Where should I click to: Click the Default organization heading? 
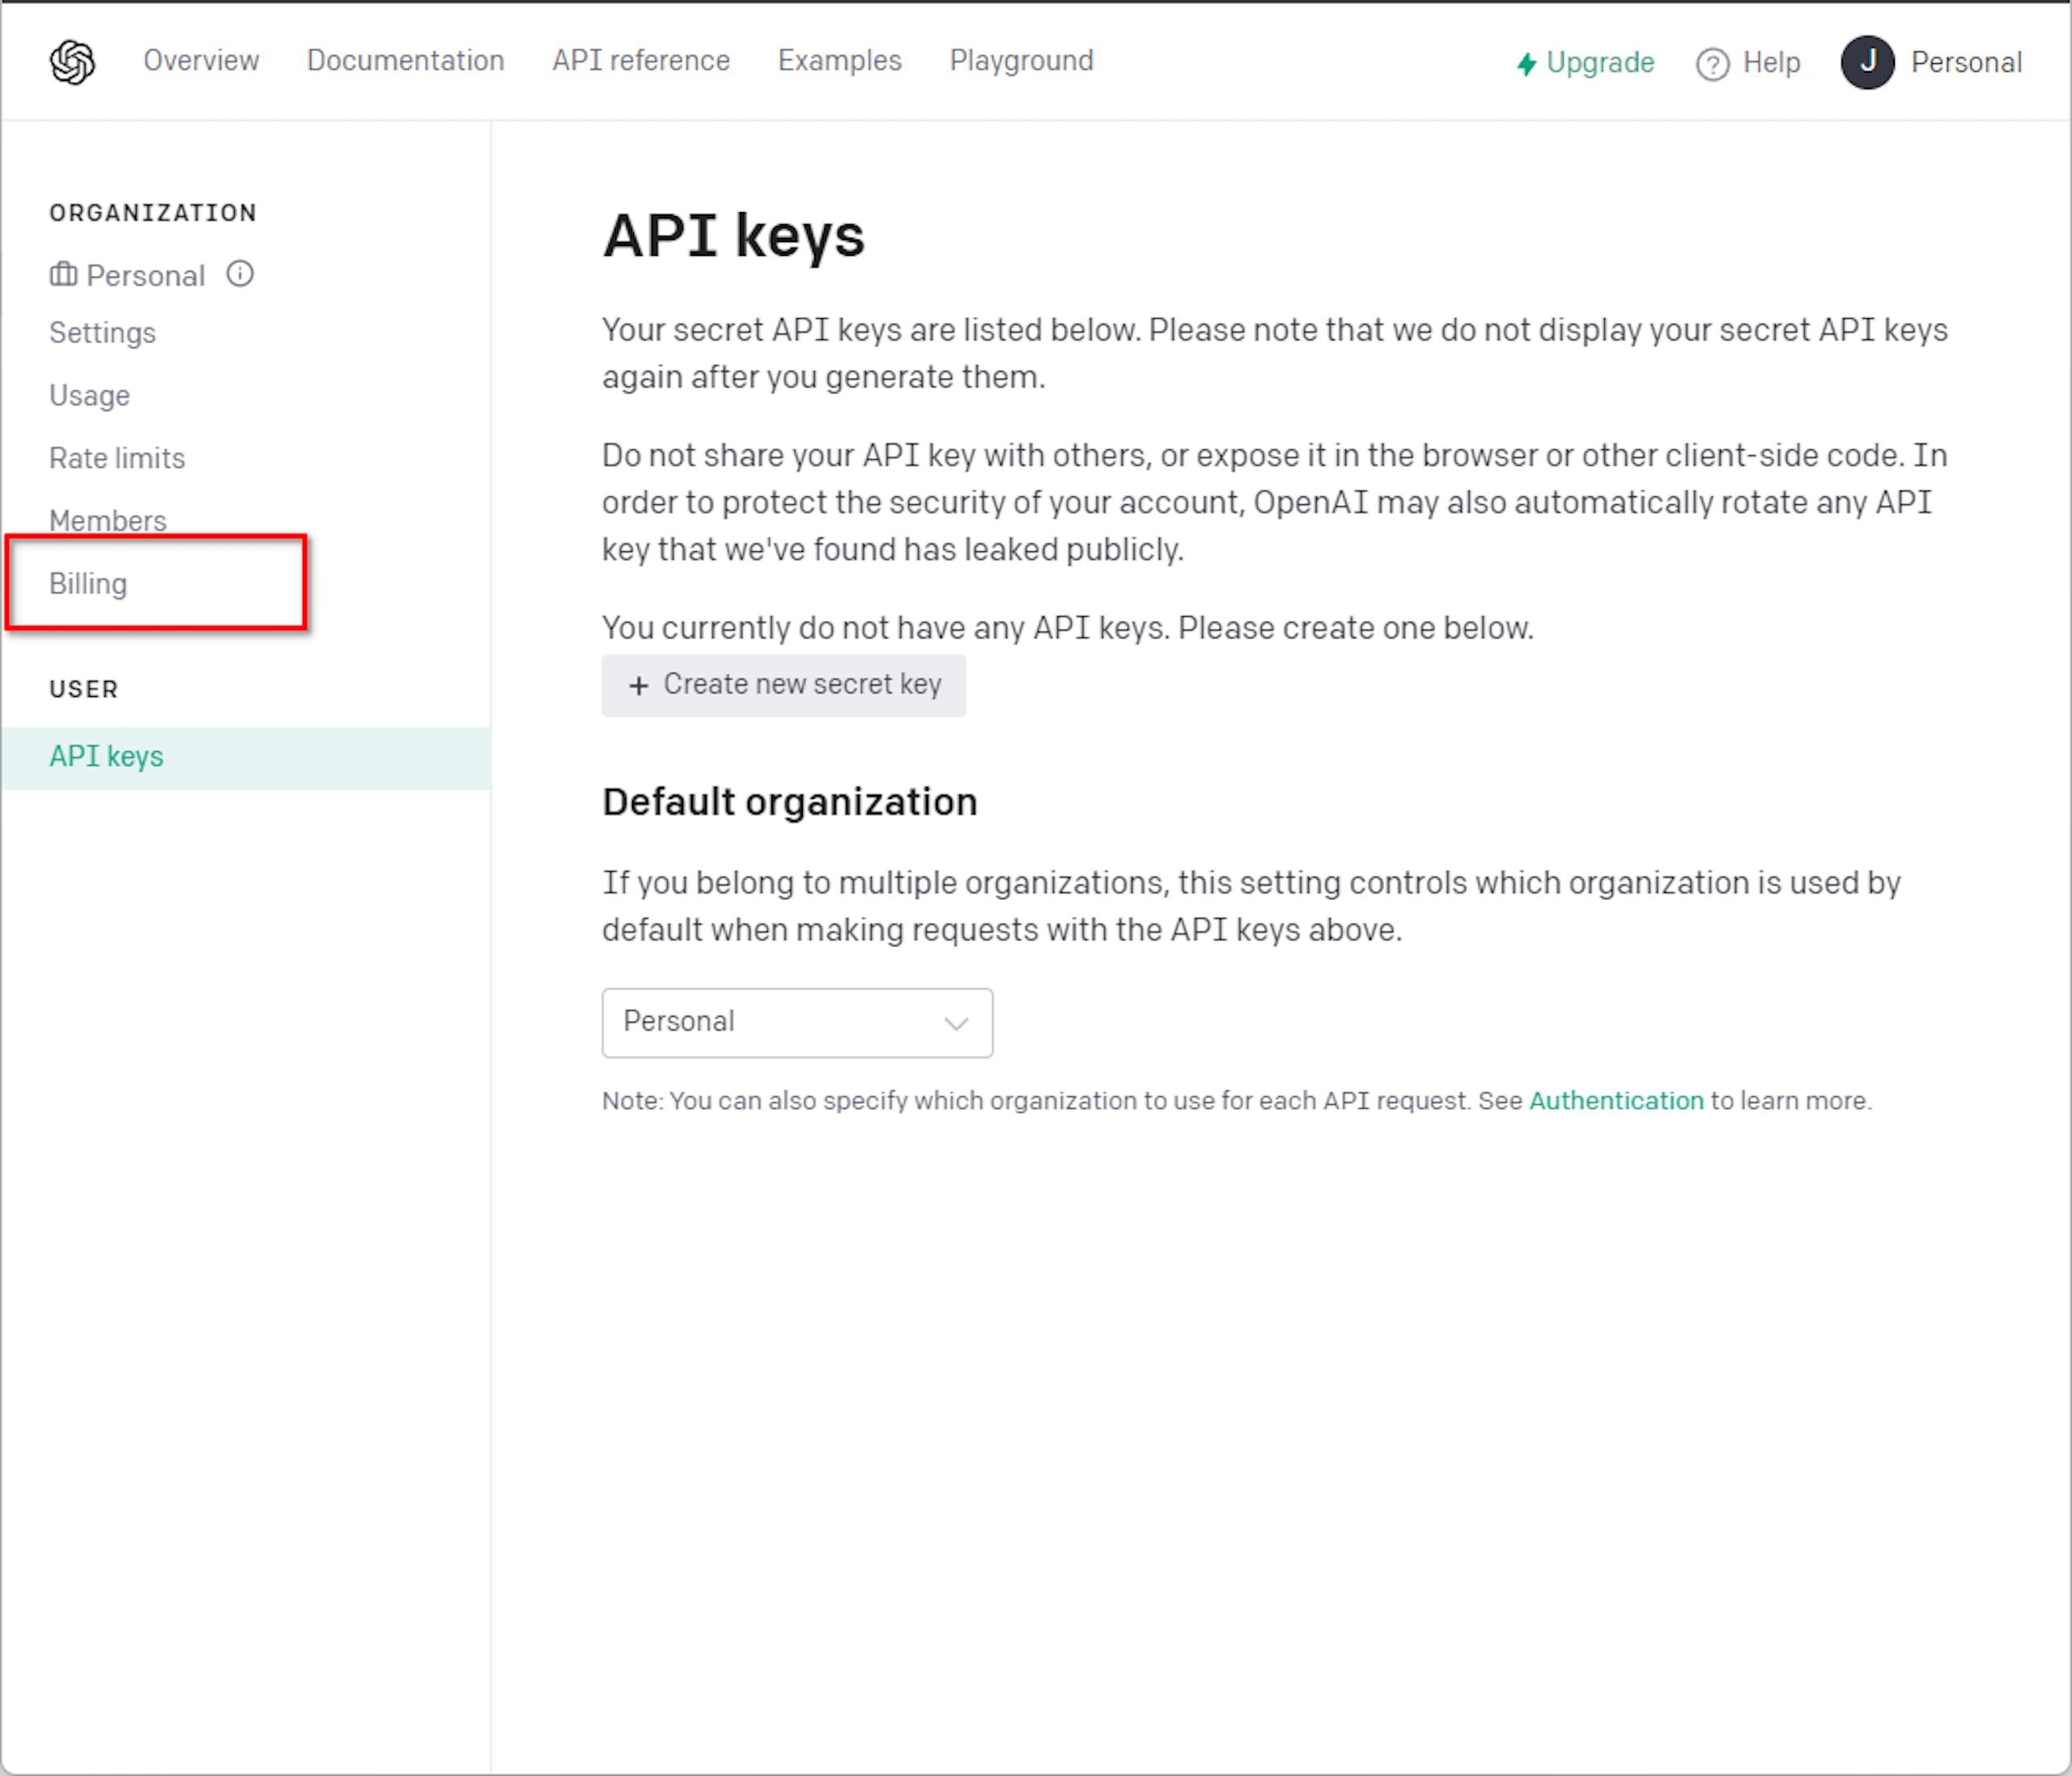coord(789,802)
